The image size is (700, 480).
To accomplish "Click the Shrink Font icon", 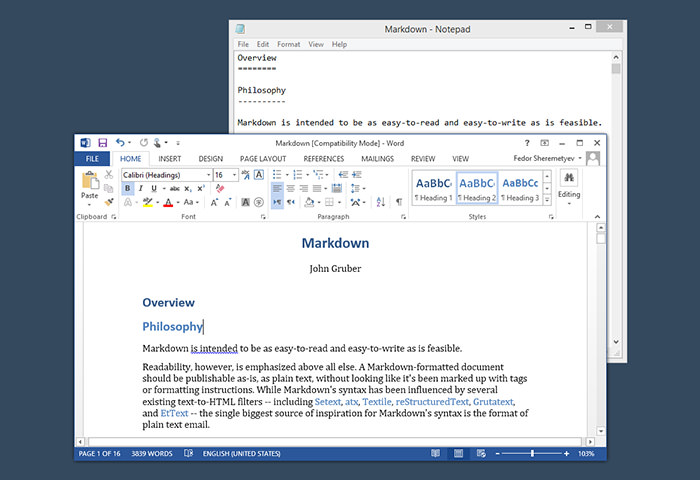I will [x=228, y=203].
